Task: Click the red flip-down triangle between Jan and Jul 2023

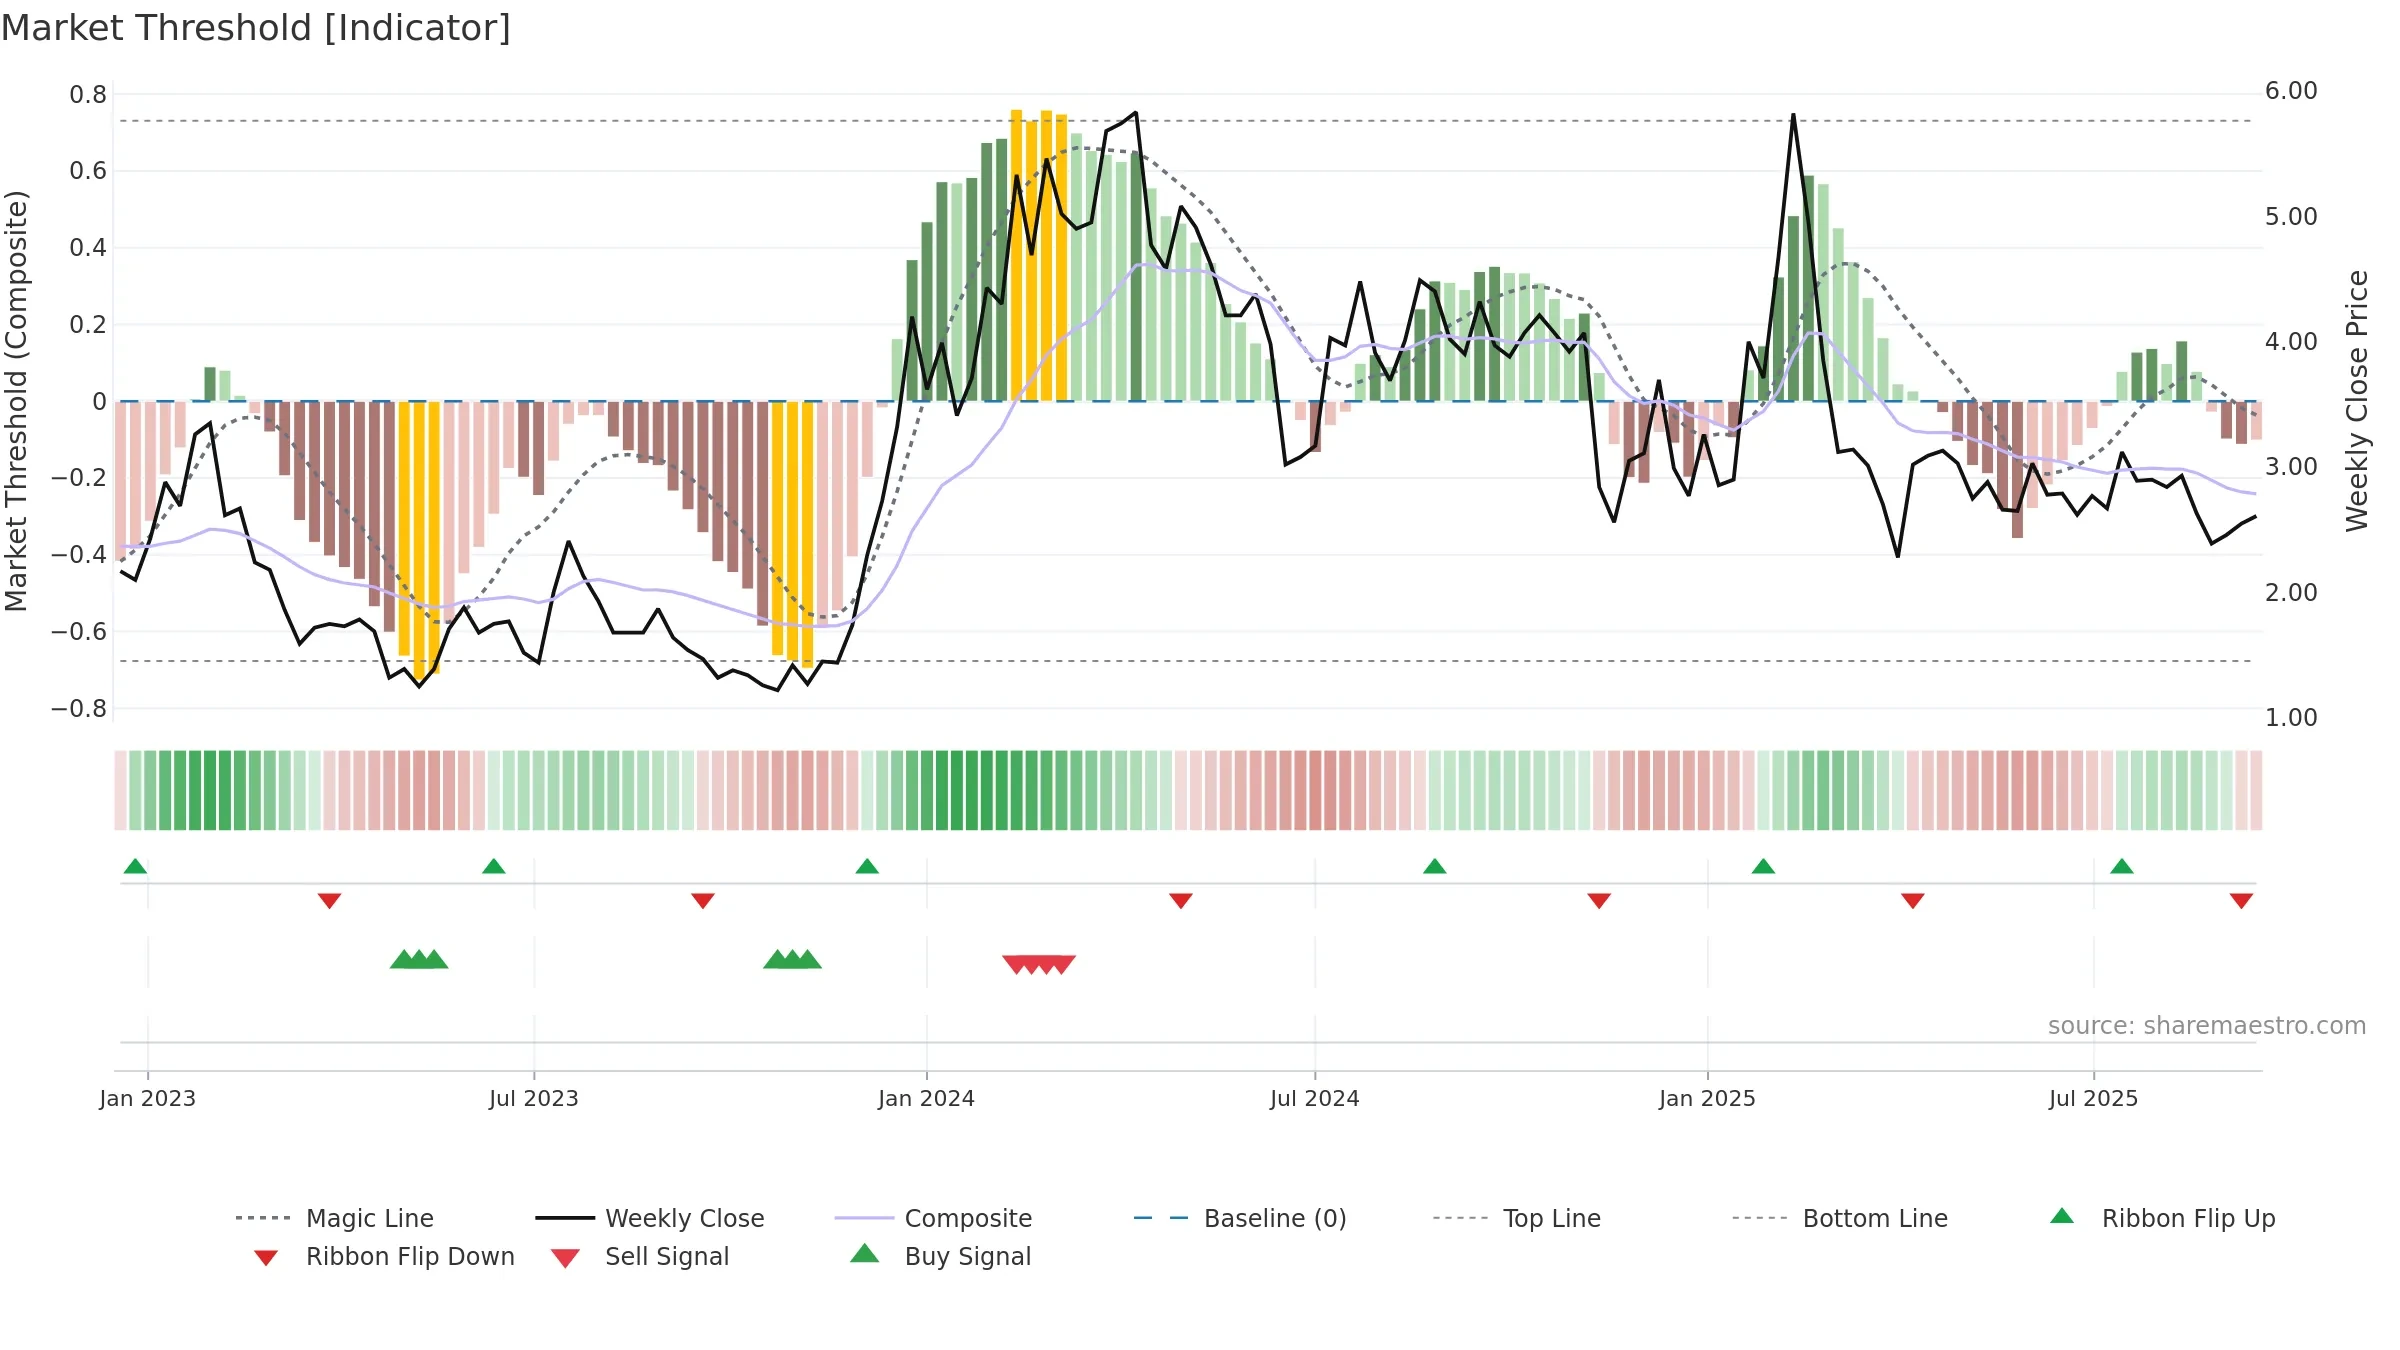Action: (329, 901)
